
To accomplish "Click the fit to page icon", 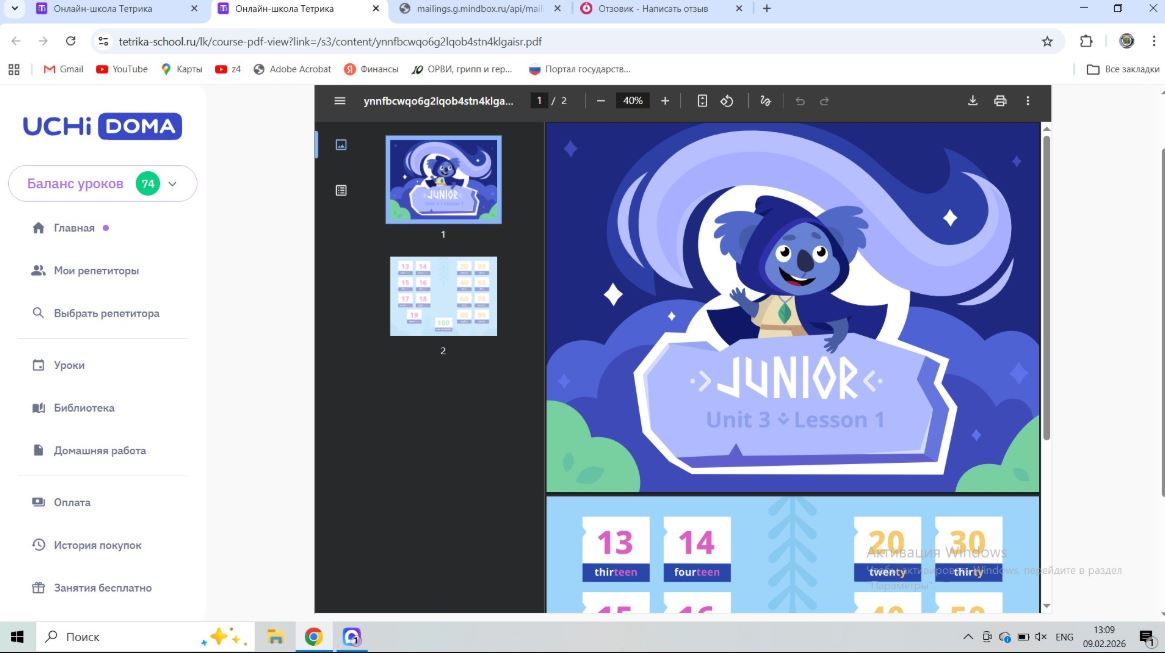I will (x=702, y=101).
